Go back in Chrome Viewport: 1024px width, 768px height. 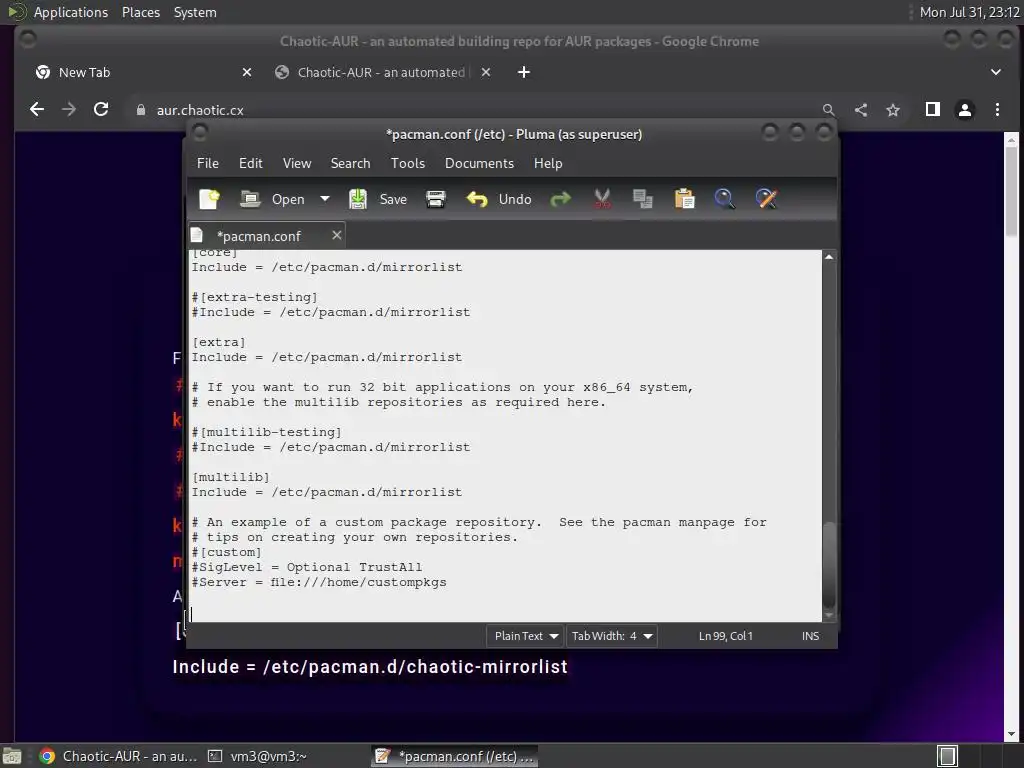[x=37, y=110]
